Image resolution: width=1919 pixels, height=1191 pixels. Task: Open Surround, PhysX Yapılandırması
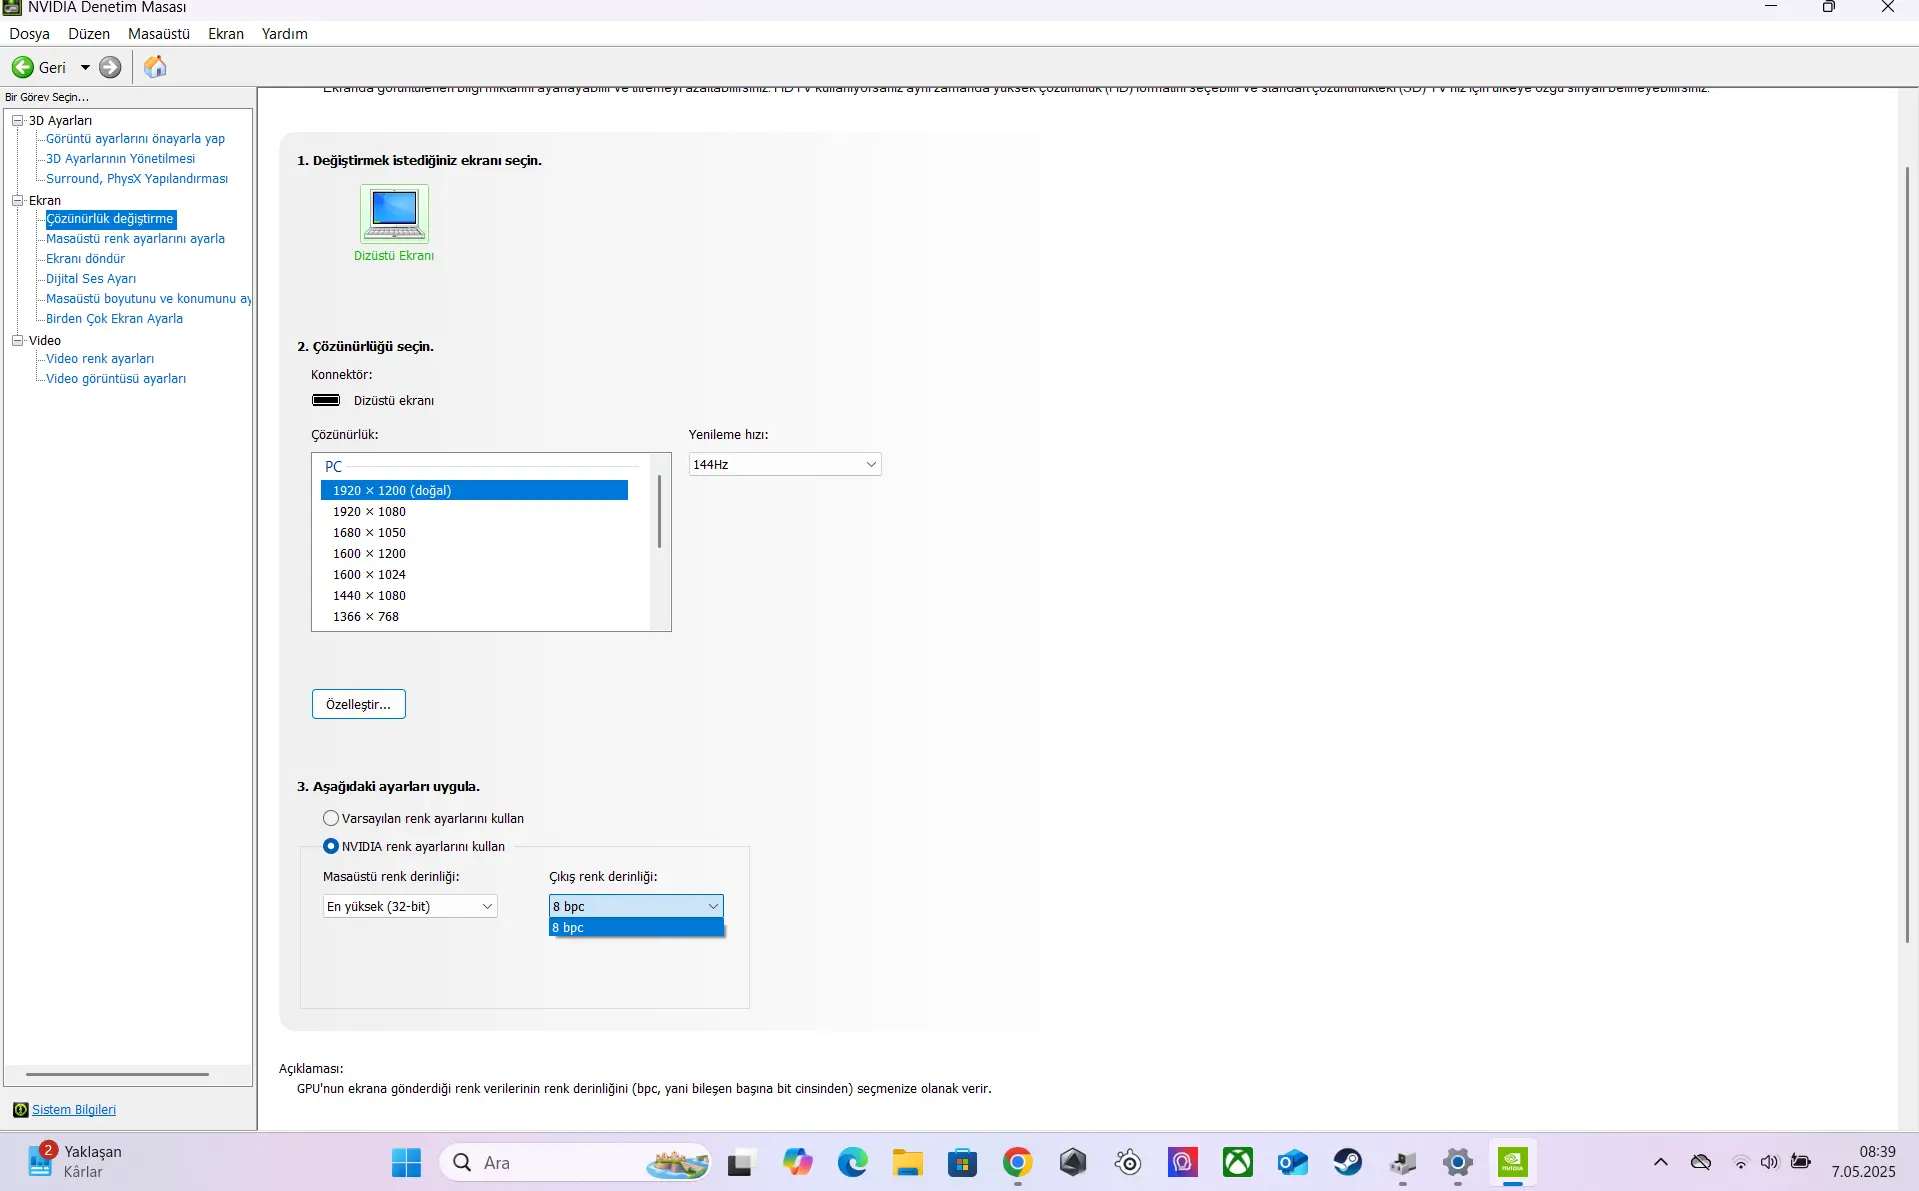point(137,179)
